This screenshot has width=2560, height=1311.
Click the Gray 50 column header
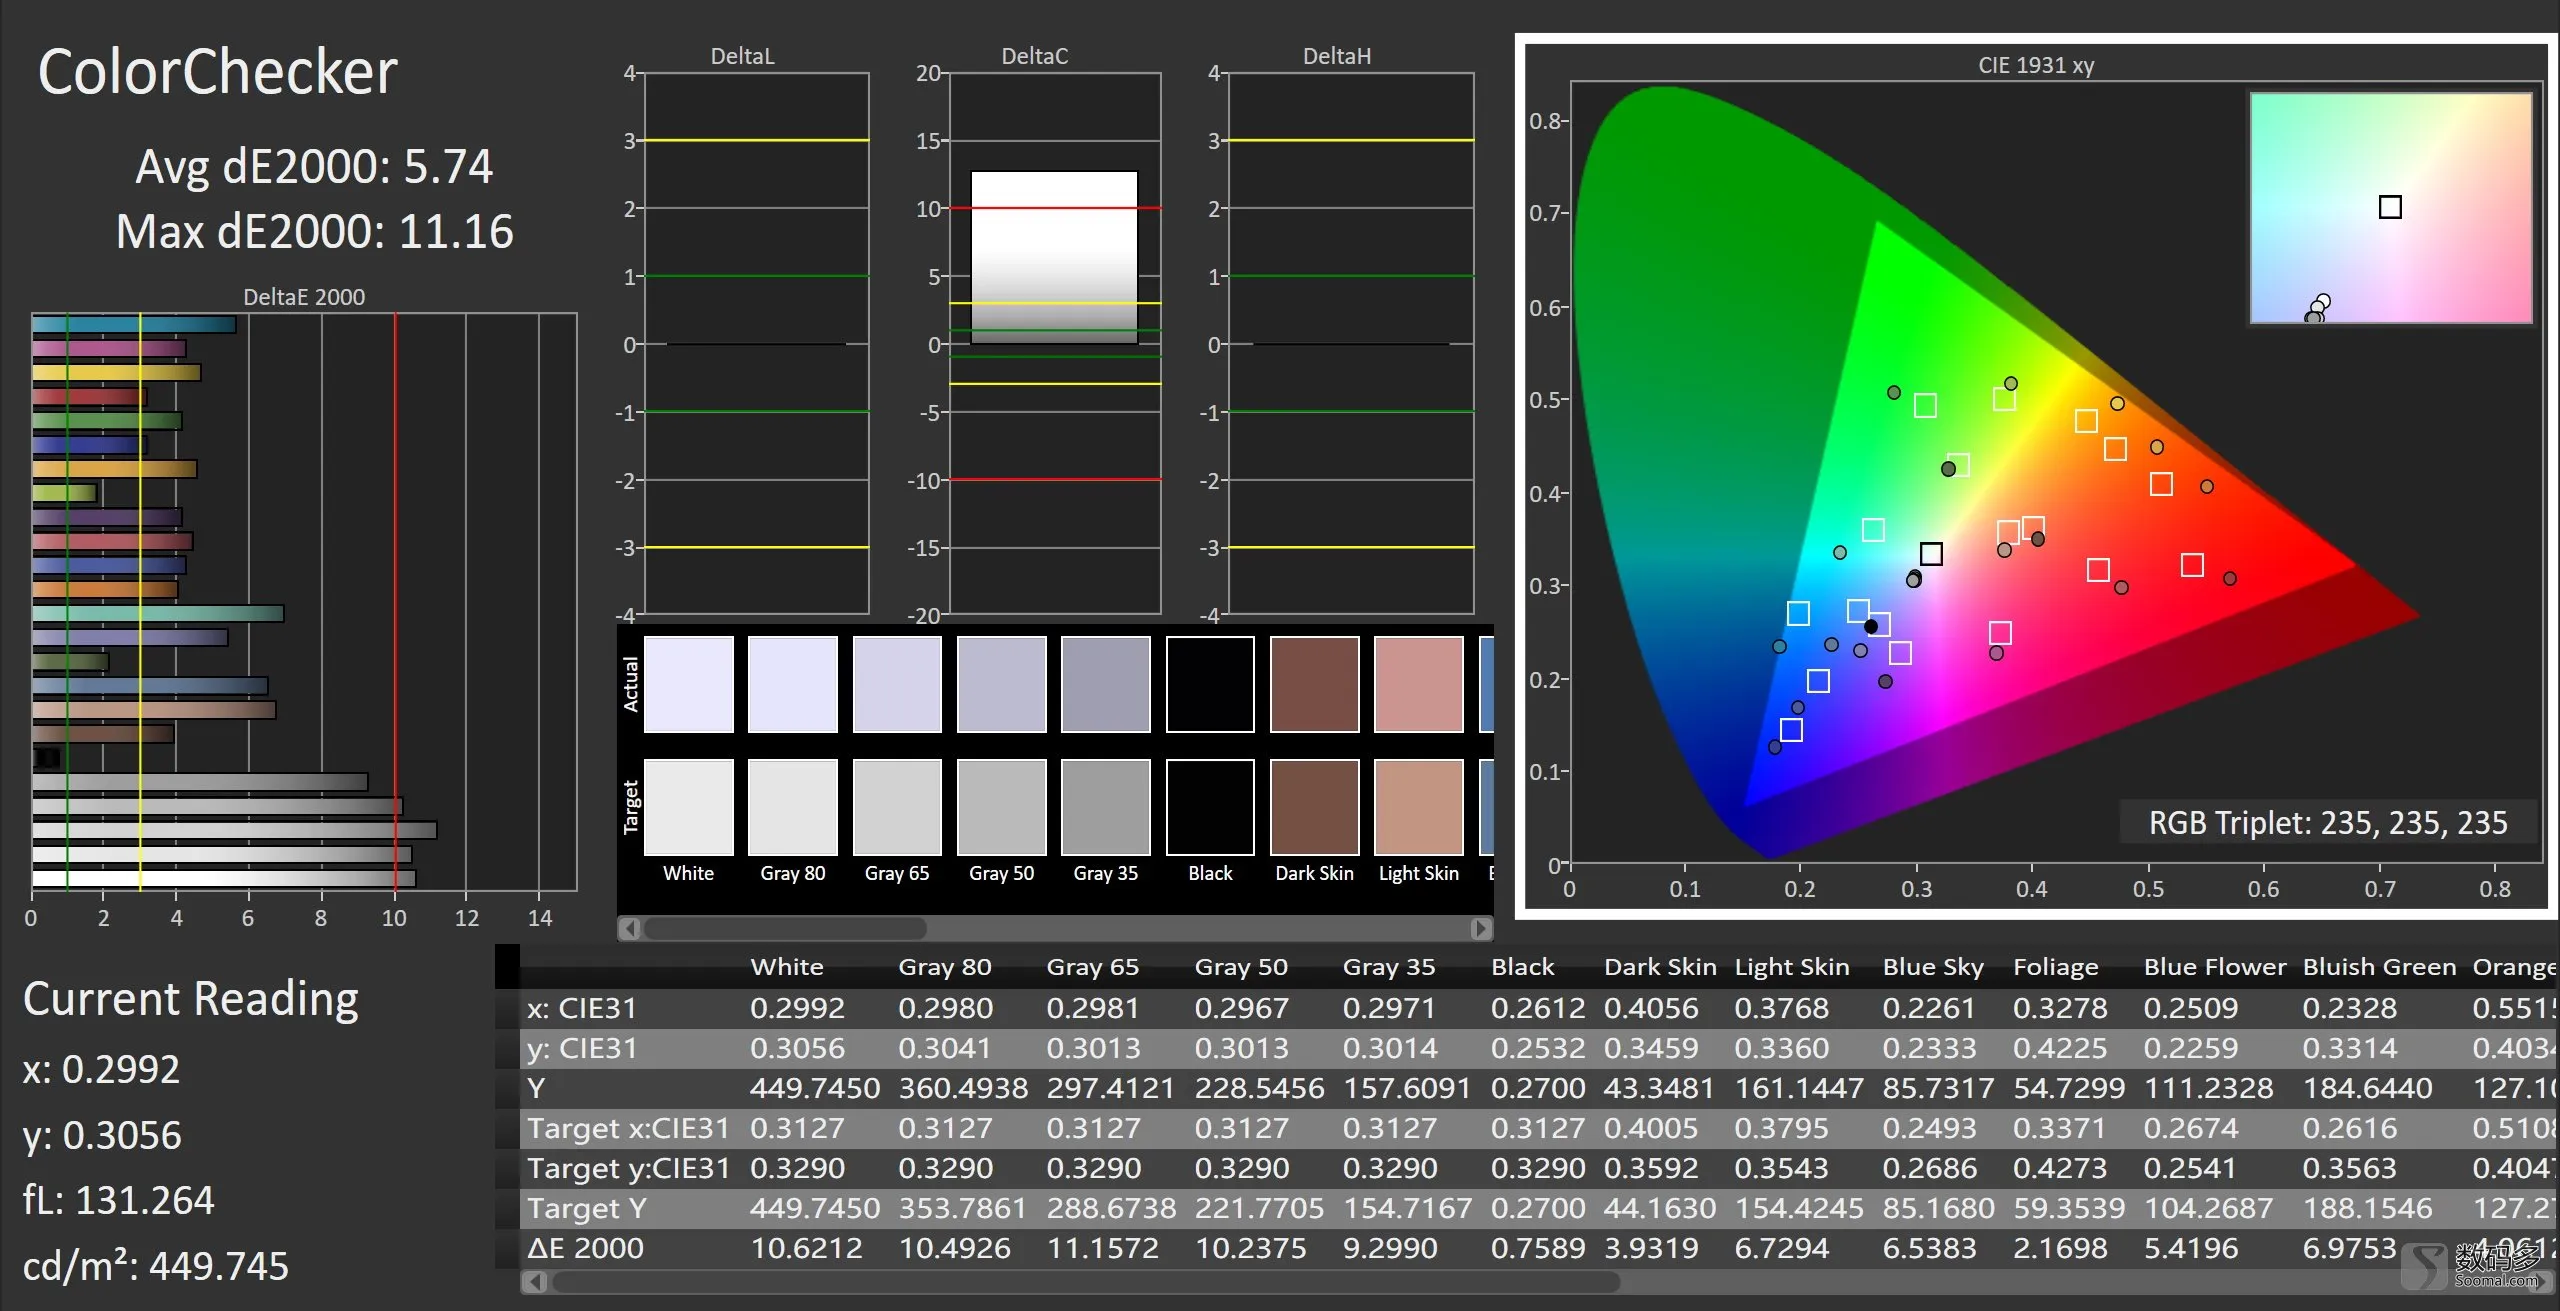[1241, 967]
